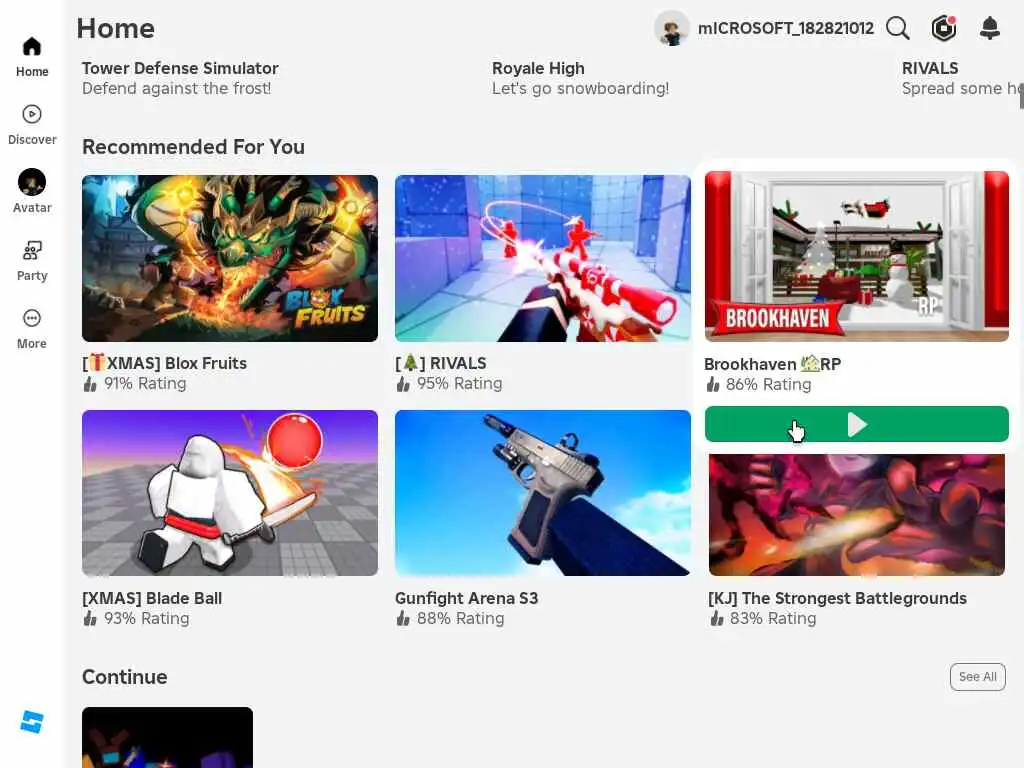Click the Recommended For You heading
This screenshot has width=1024, height=768.
(x=193, y=147)
